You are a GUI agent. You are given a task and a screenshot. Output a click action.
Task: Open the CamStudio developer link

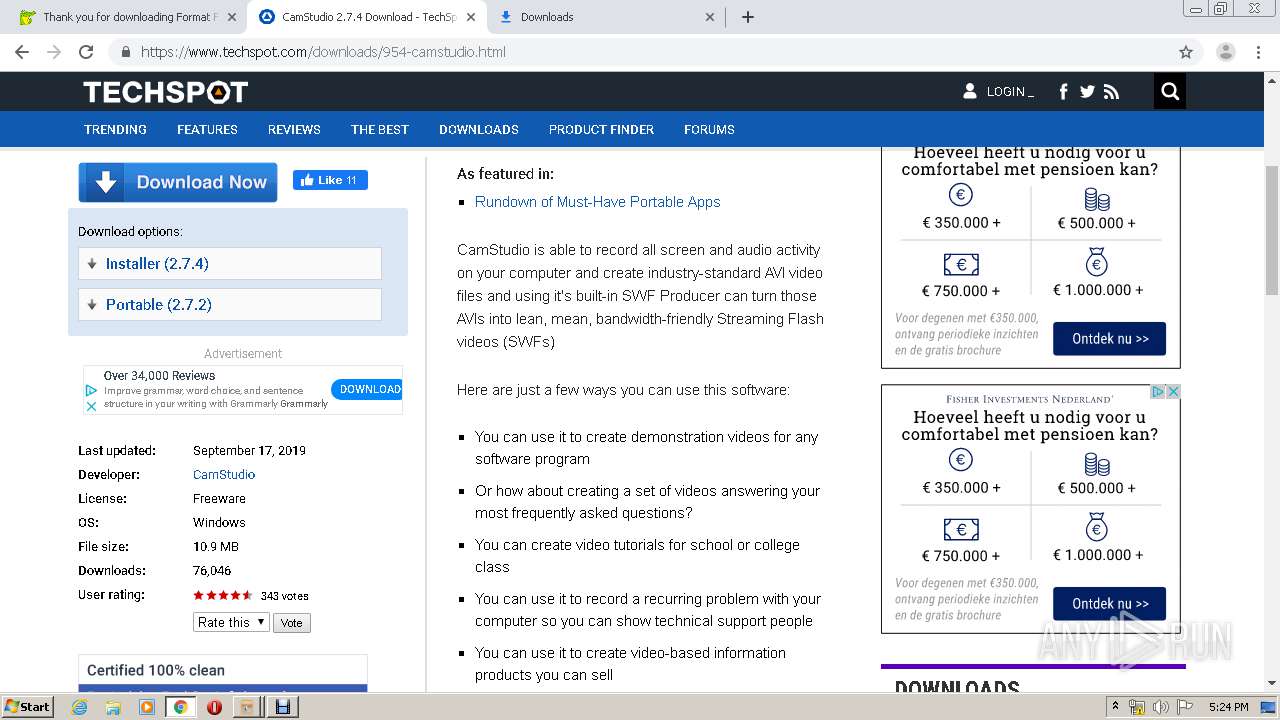point(224,475)
